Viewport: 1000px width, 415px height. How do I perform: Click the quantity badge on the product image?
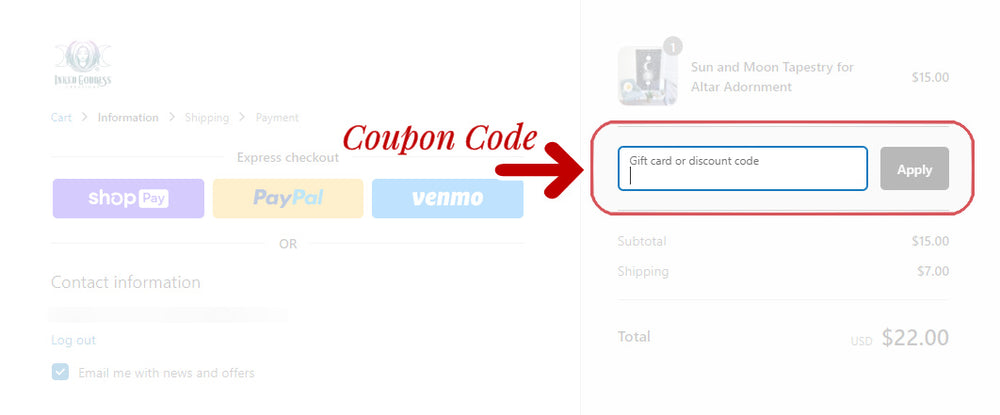click(x=673, y=47)
